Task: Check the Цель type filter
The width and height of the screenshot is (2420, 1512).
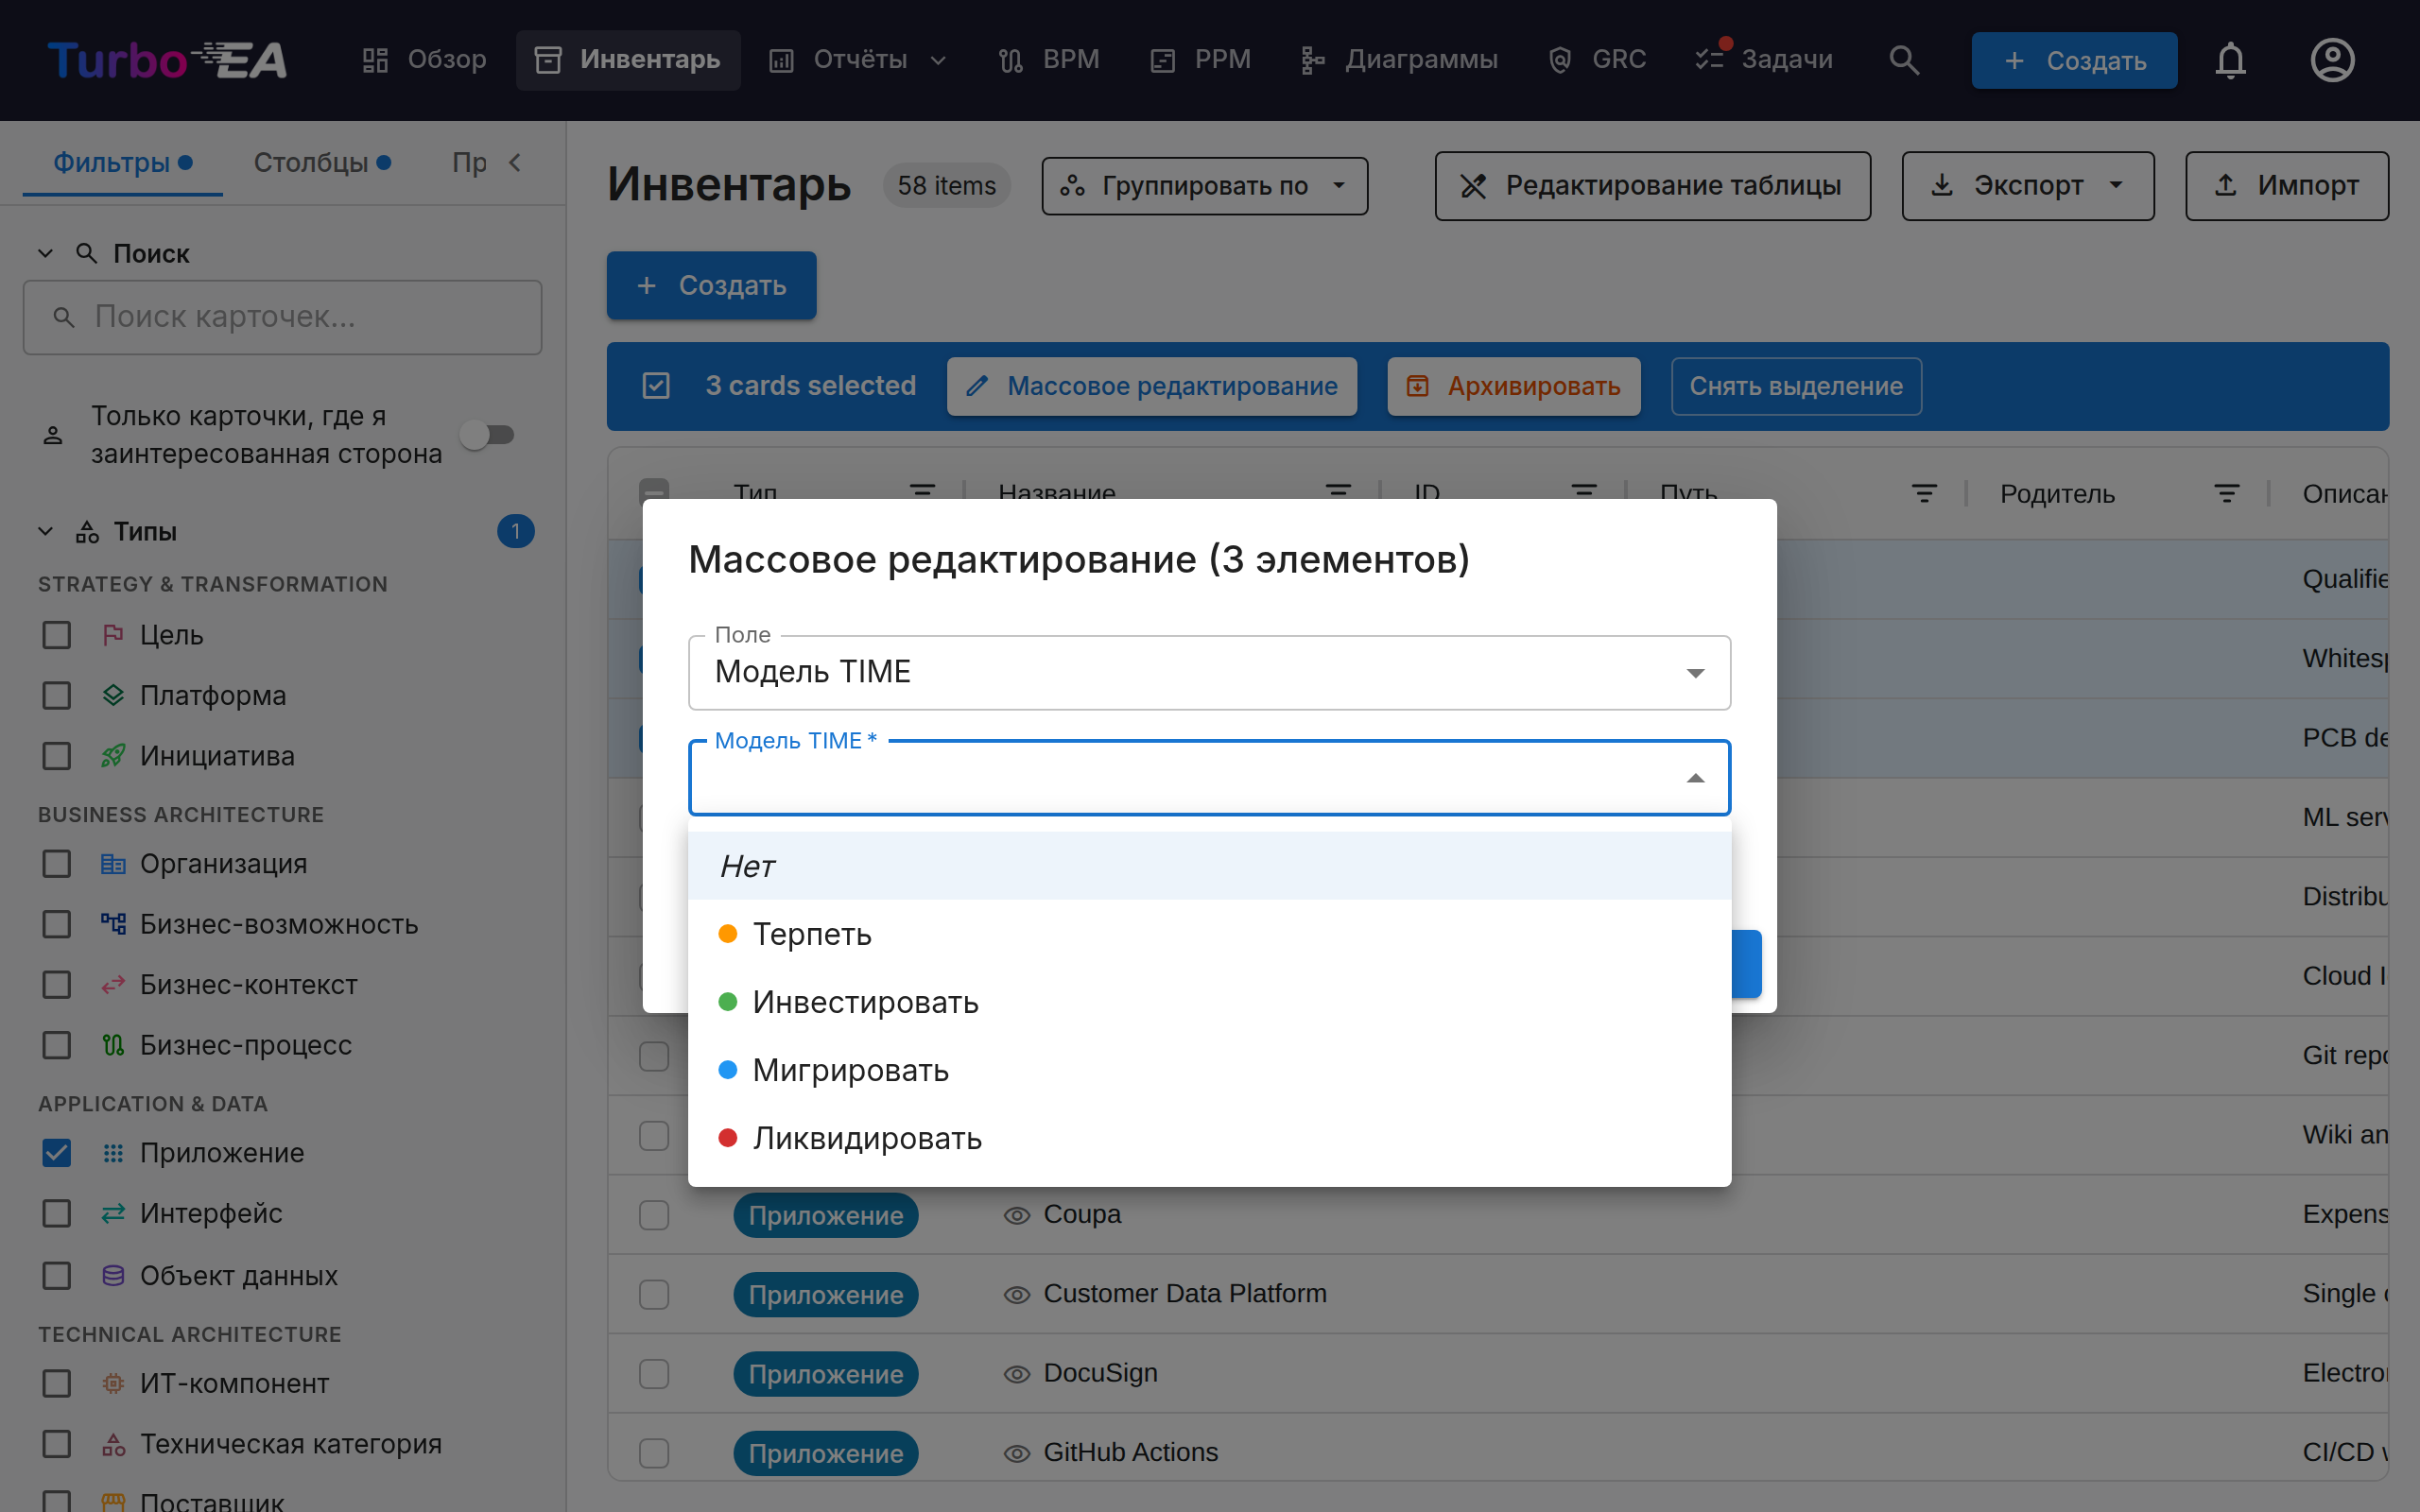Action: coord(57,635)
